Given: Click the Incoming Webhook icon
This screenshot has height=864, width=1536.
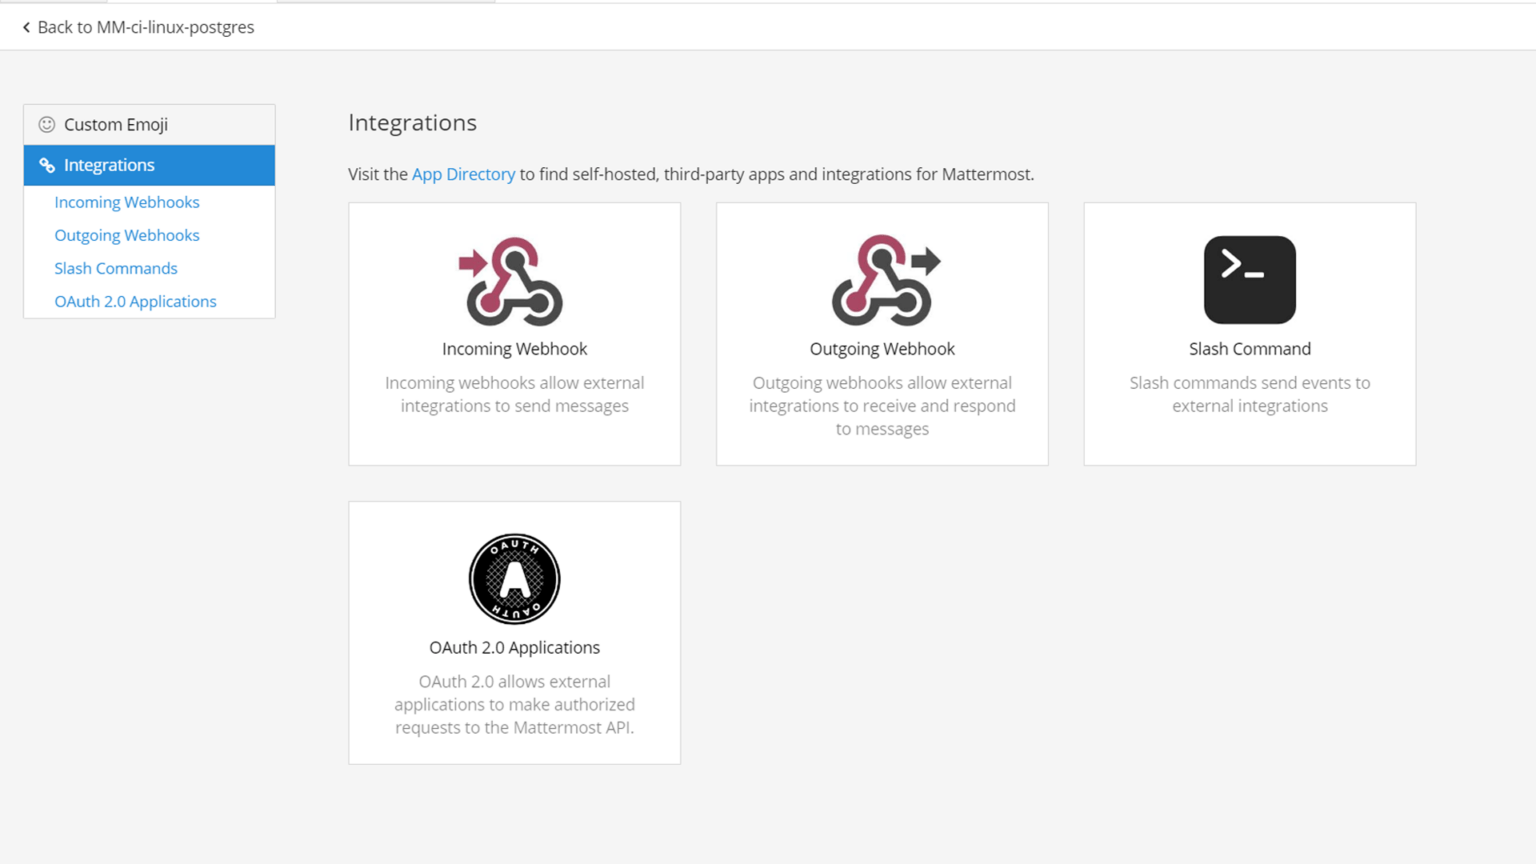Looking at the screenshot, I should [x=513, y=281].
